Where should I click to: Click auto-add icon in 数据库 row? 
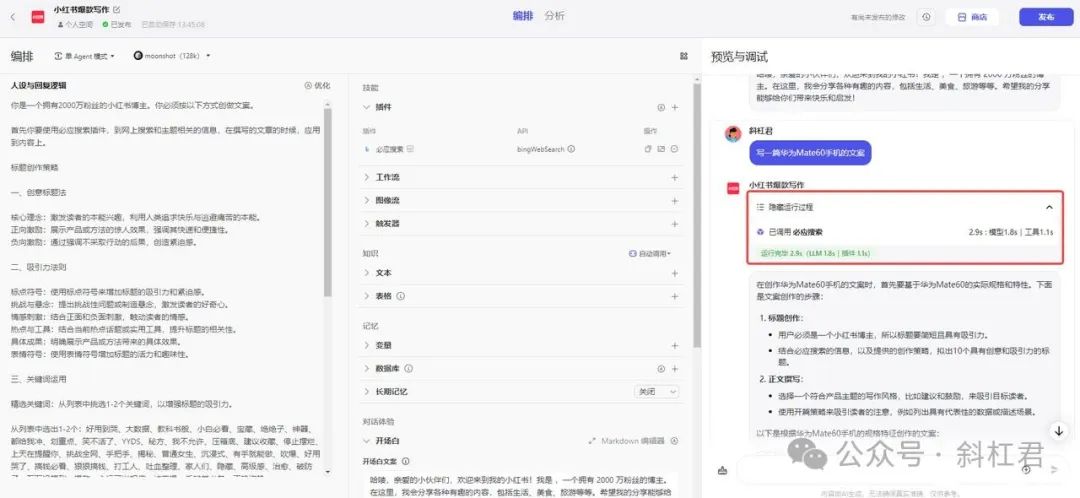click(661, 369)
